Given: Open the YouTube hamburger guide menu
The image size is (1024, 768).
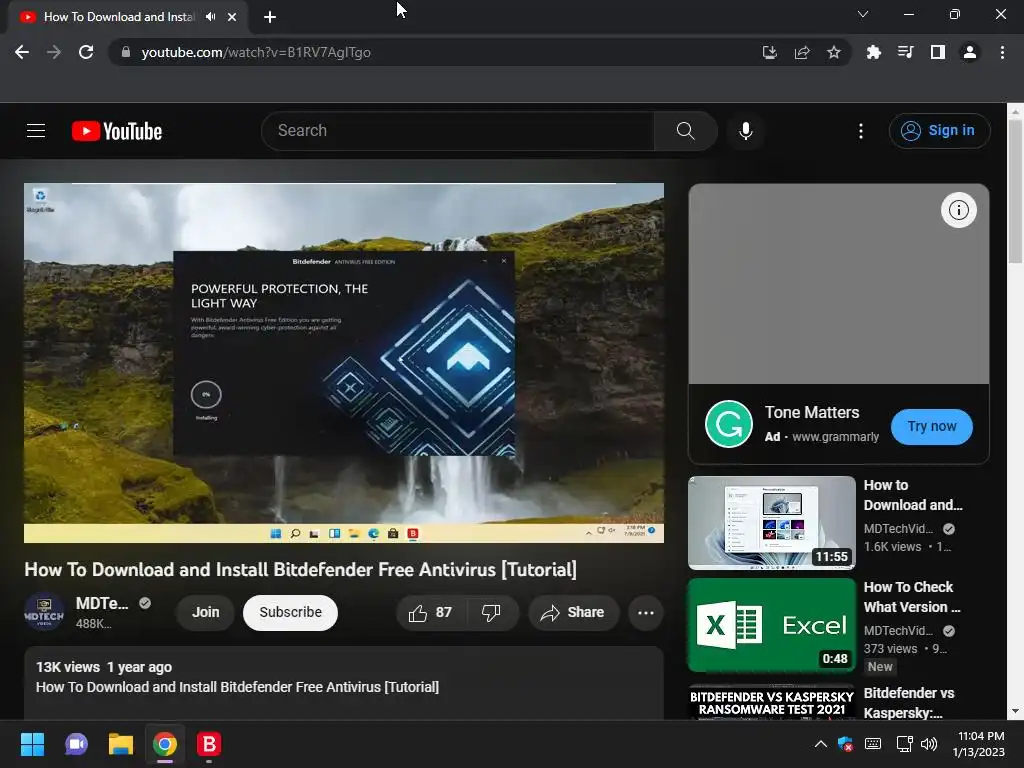Looking at the screenshot, I should pos(36,131).
